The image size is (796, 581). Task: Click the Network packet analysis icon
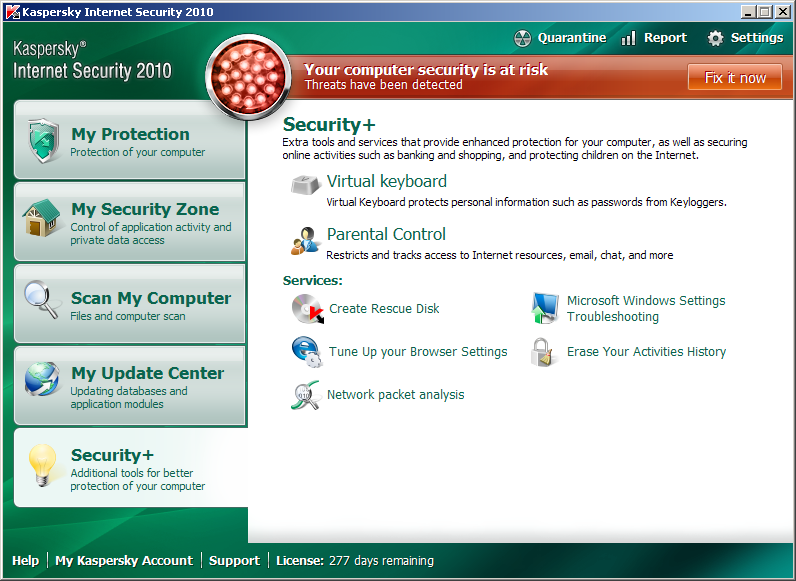click(306, 395)
